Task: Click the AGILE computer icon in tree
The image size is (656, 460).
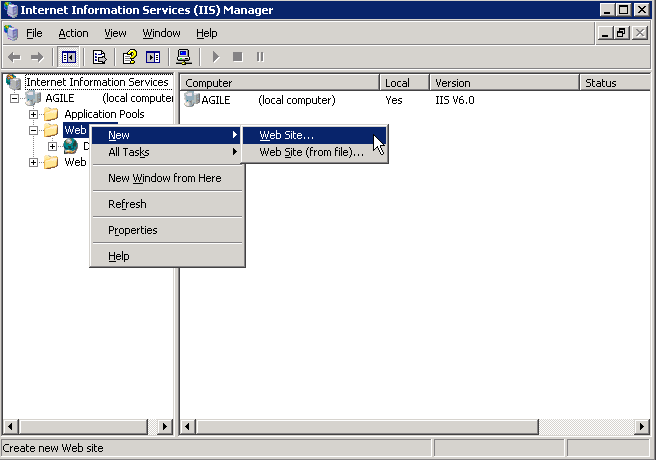Action: pyautogui.click(x=33, y=98)
